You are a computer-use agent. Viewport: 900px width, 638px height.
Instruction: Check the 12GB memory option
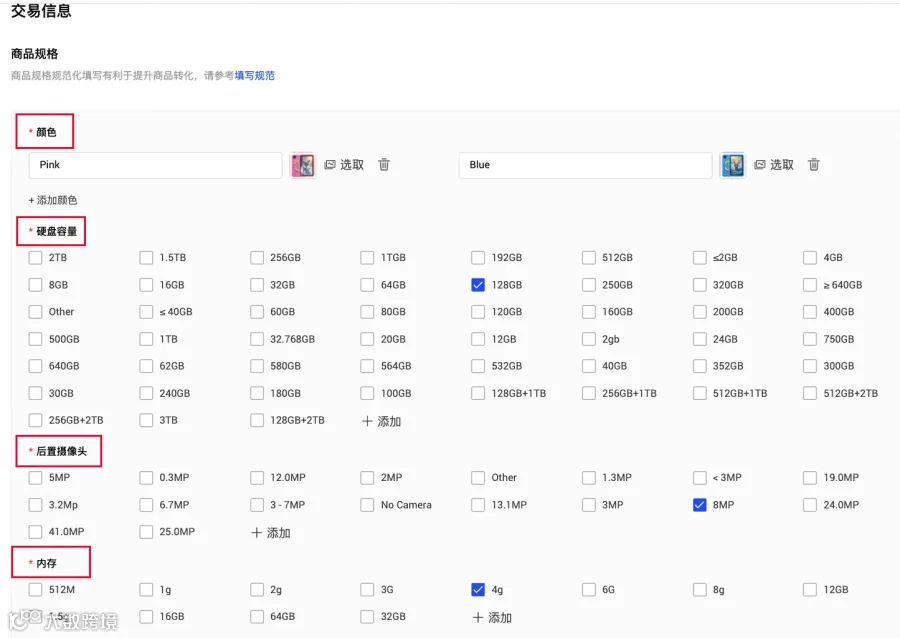pyautogui.click(x=810, y=589)
